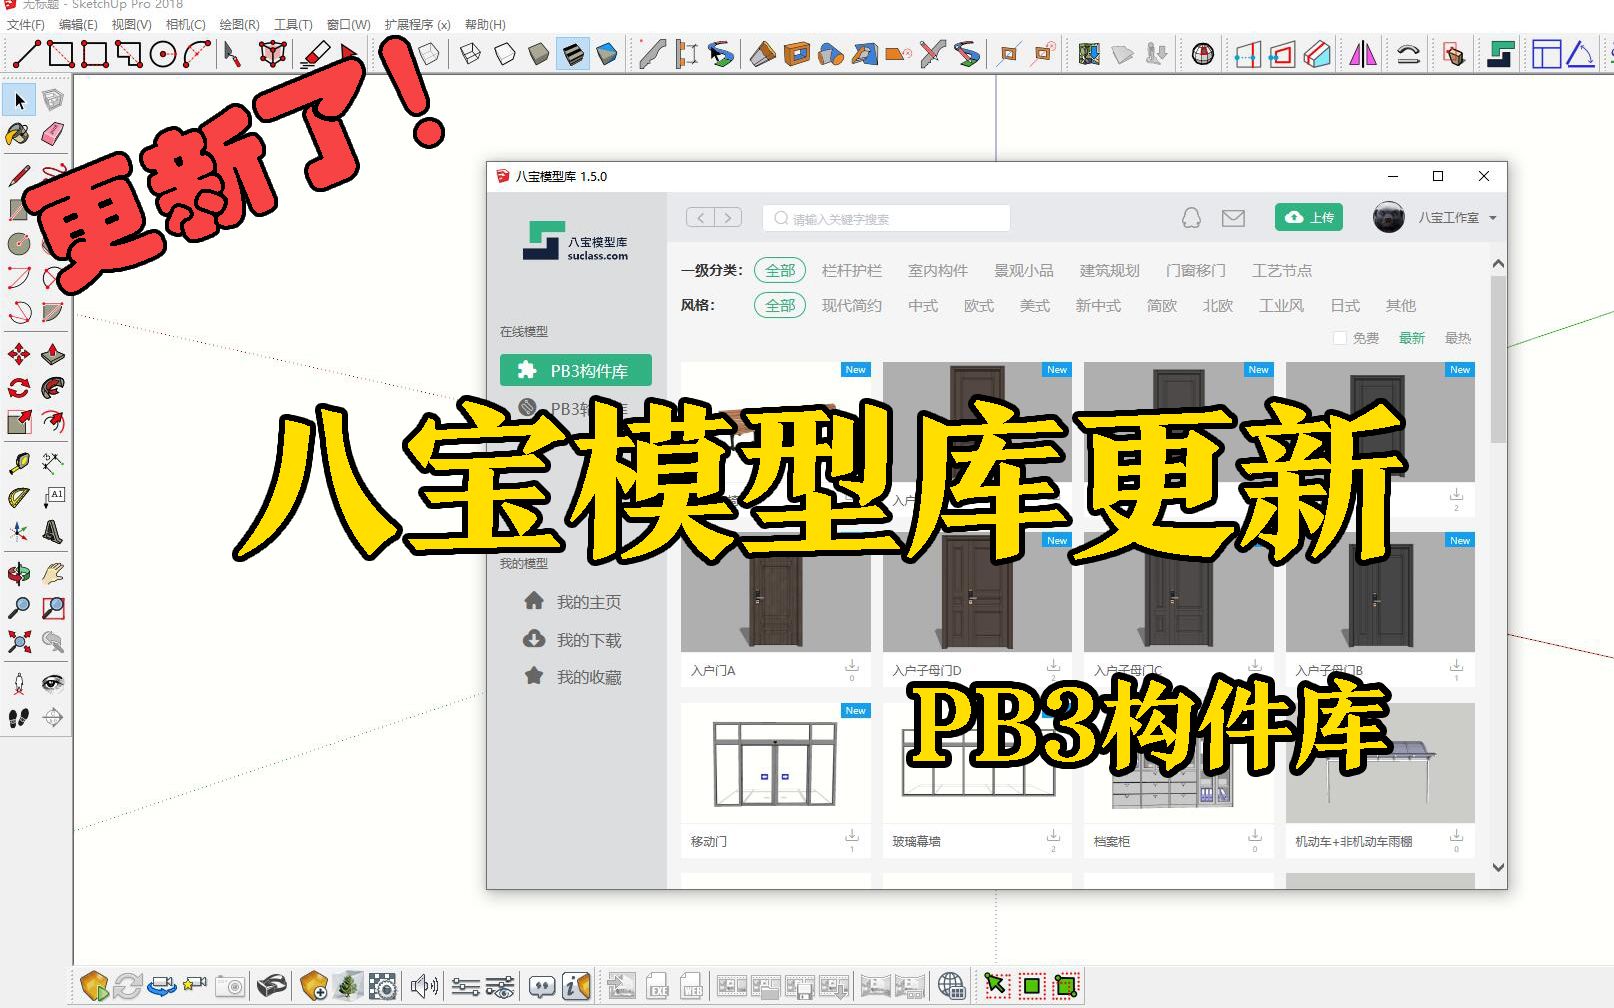Viewport: 1614px width, 1008px height.
Task: Open the 八宝模型库 green logo toolbar icon
Action: (1500, 54)
